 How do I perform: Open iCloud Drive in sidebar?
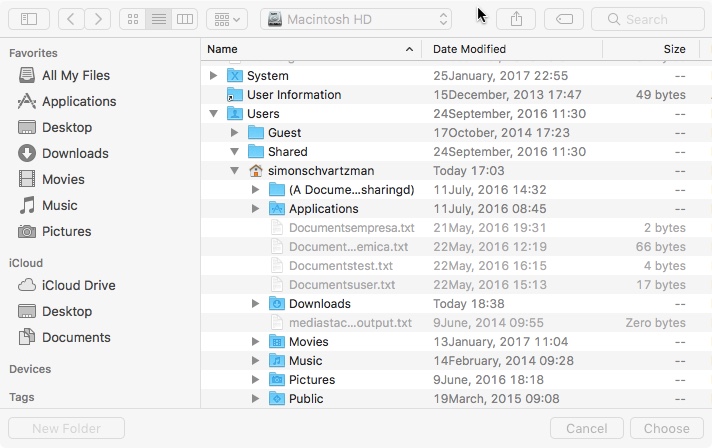79,285
